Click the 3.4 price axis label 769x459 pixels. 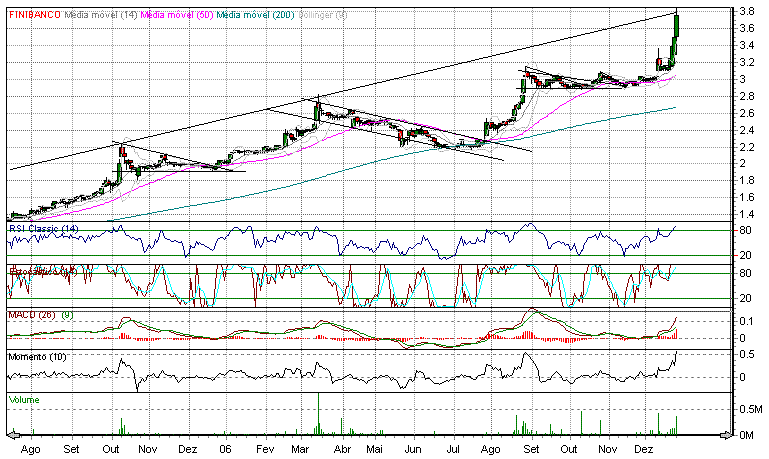pyautogui.click(x=747, y=46)
